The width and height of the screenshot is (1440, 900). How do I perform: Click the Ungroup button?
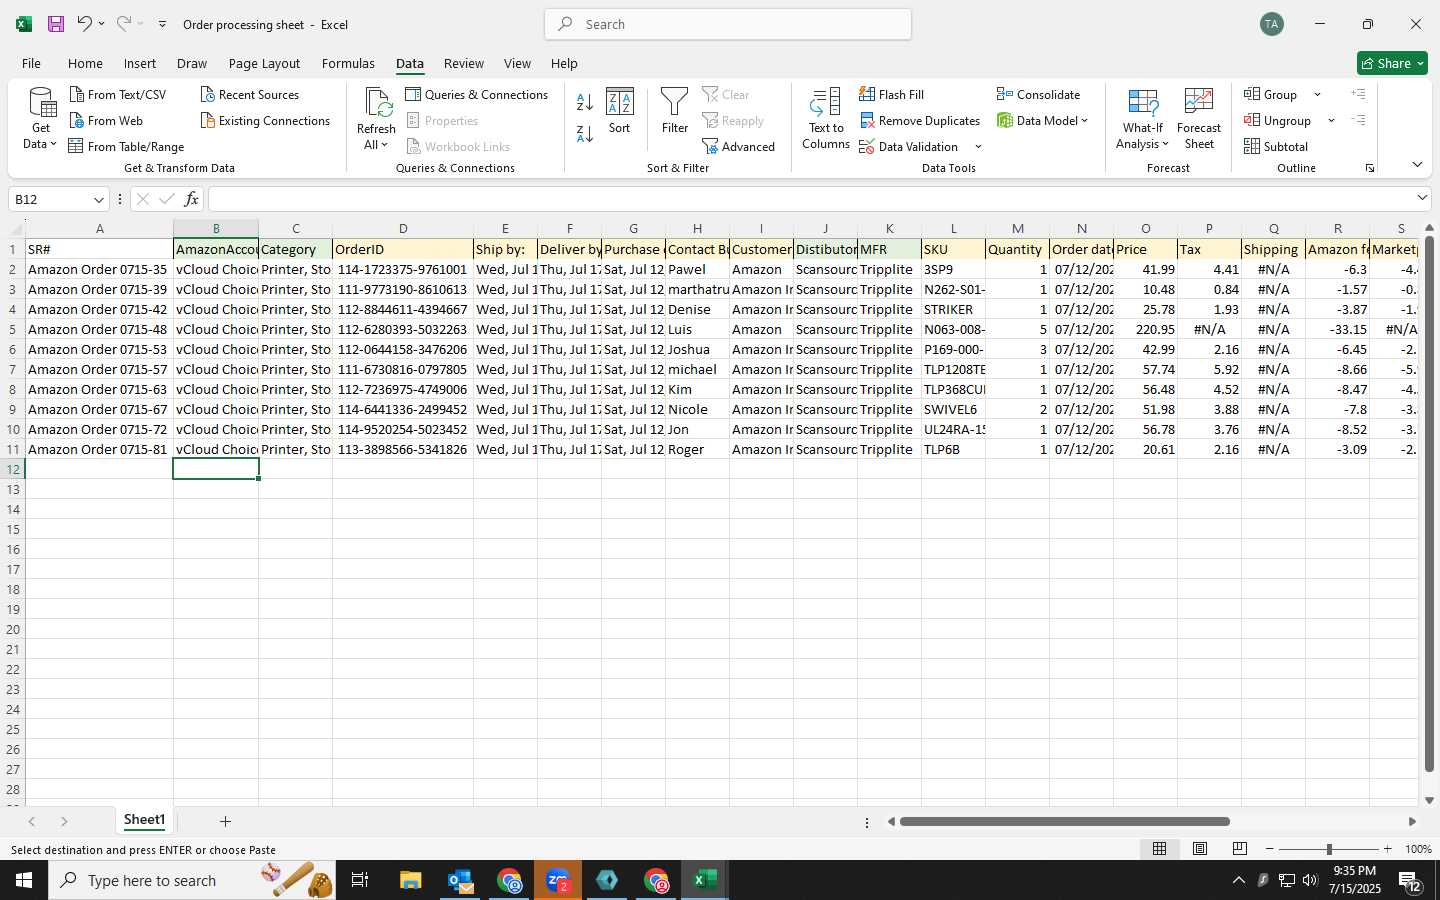pyautogui.click(x=1278, y=120)
